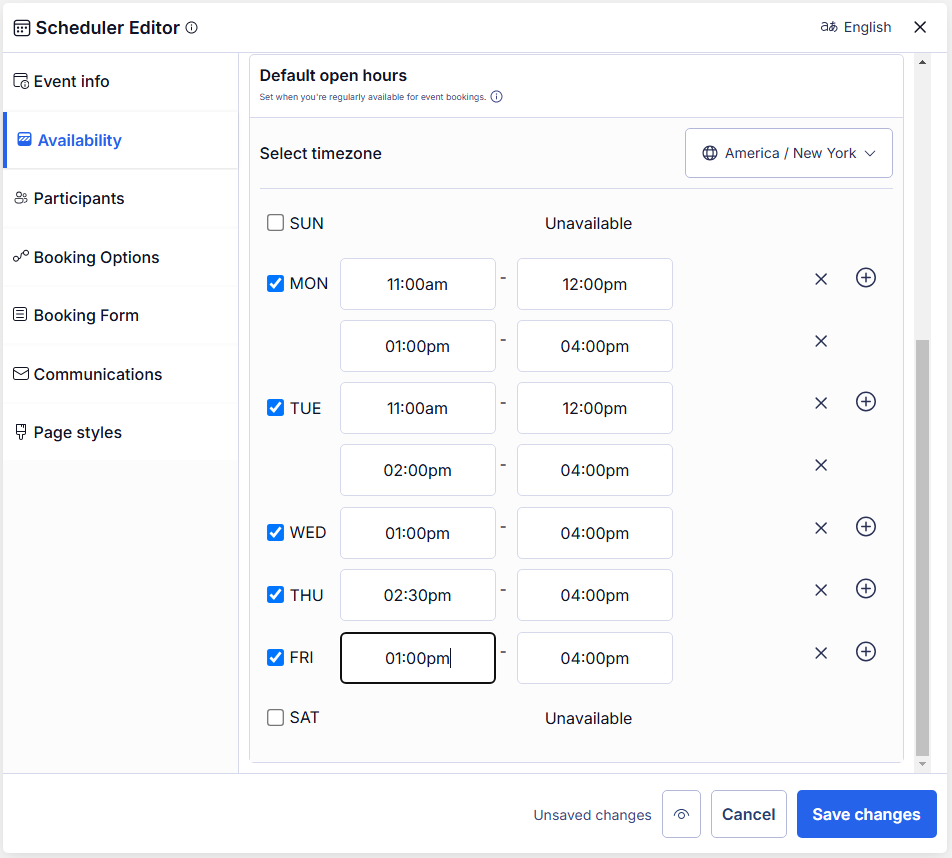Viewport: 952px width, 858px height.
Task: Click the Save changes button
Action: tap(866, 814)
